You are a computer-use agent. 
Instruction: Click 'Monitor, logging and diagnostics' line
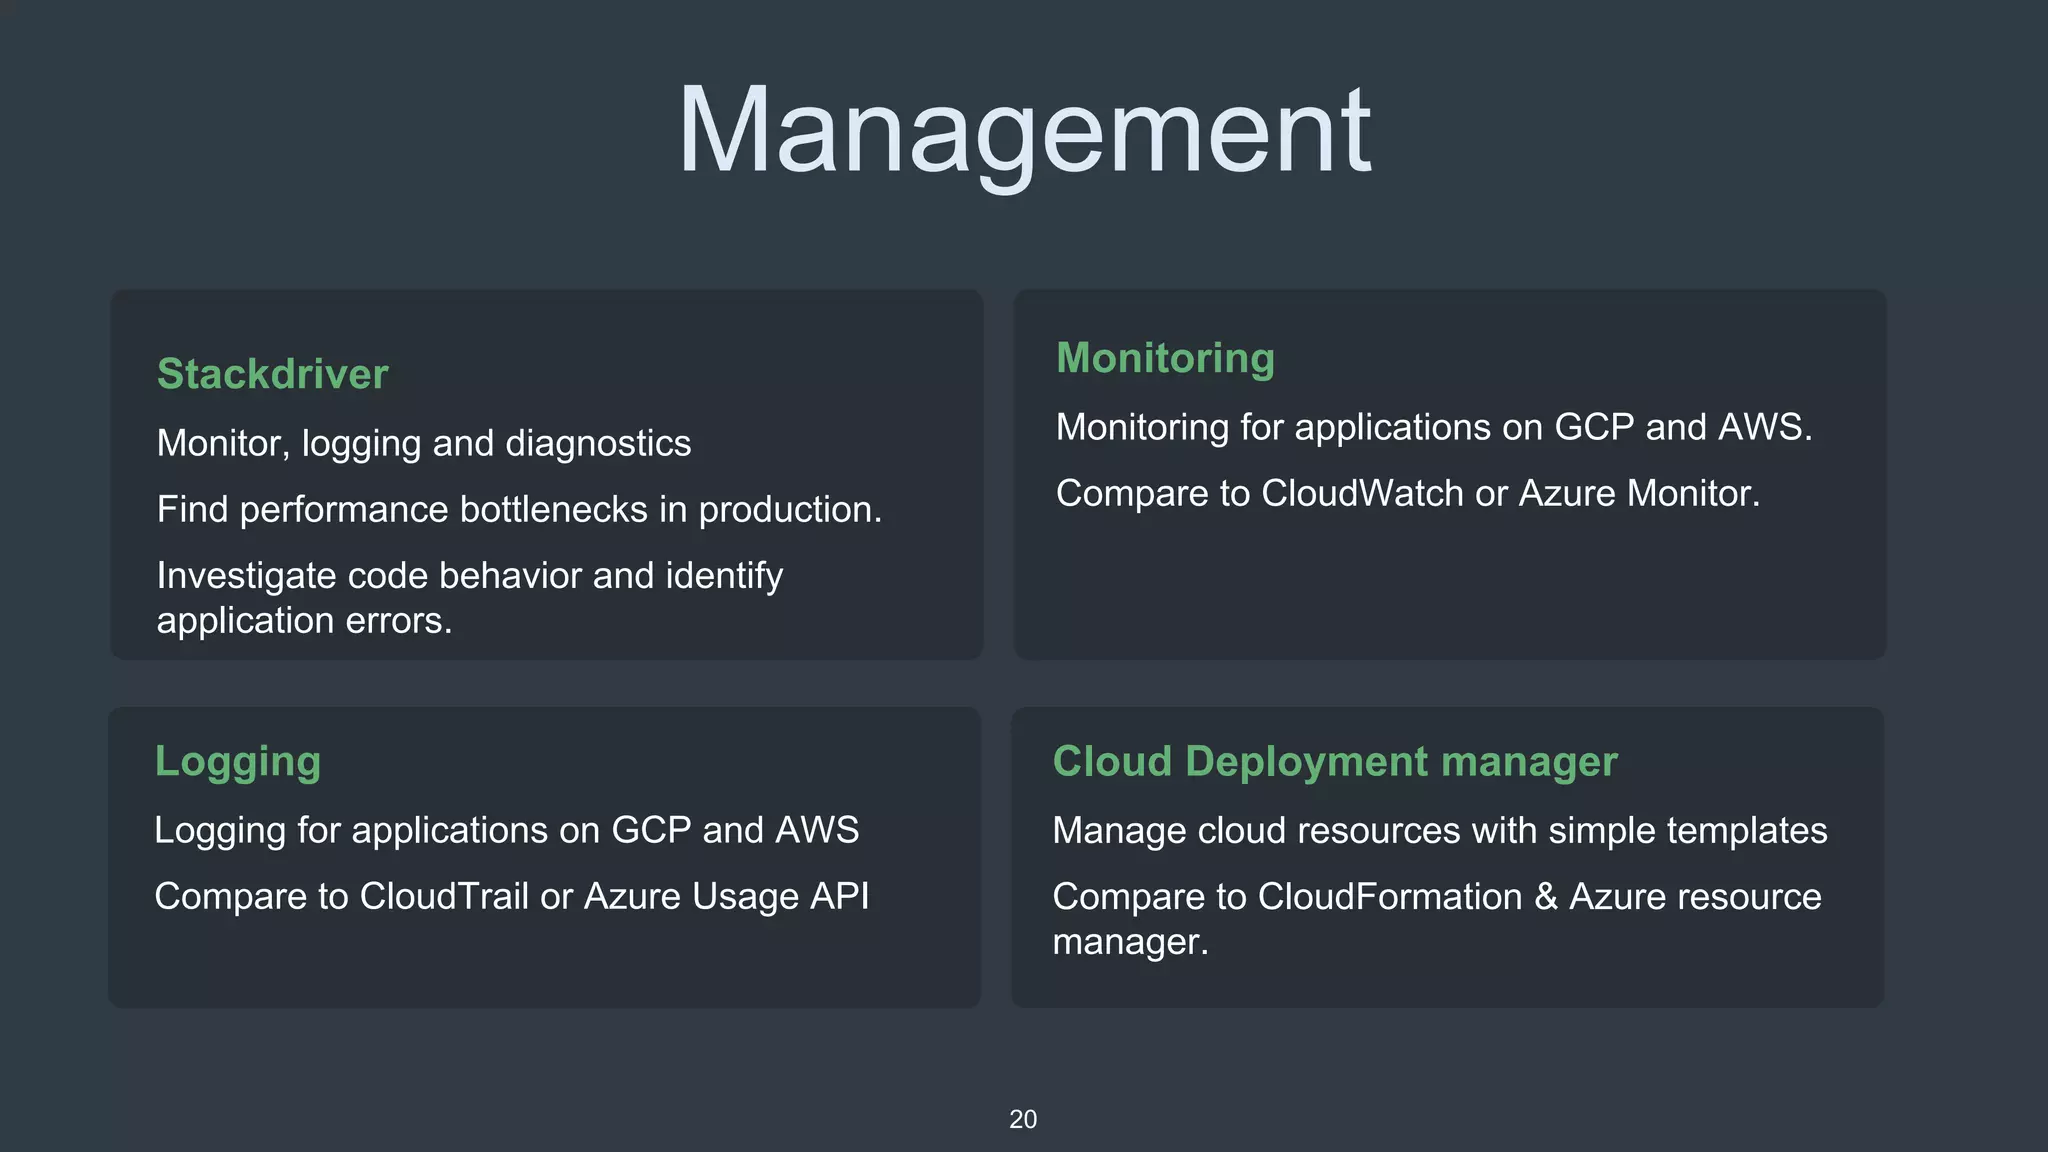tap(424, 443)
